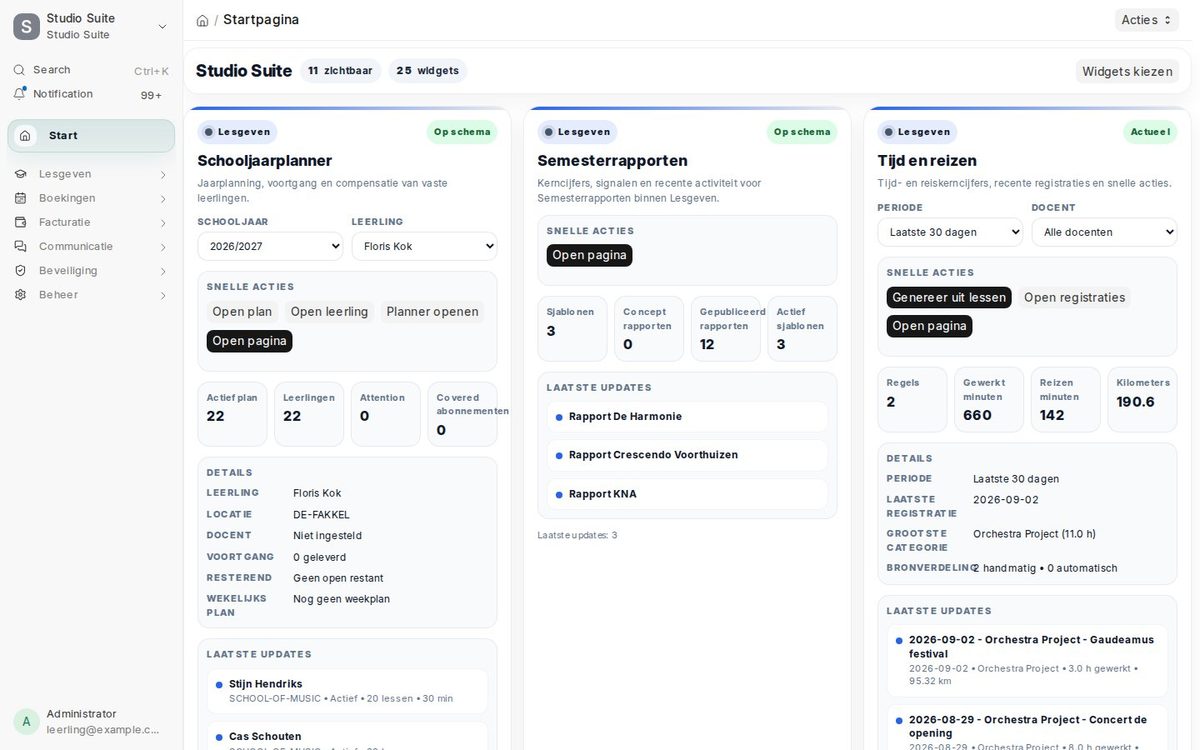The height and width of the screenshot is (750, 1200).
Task: Open the home breadcrumb icon
Action: pos(202,20)
